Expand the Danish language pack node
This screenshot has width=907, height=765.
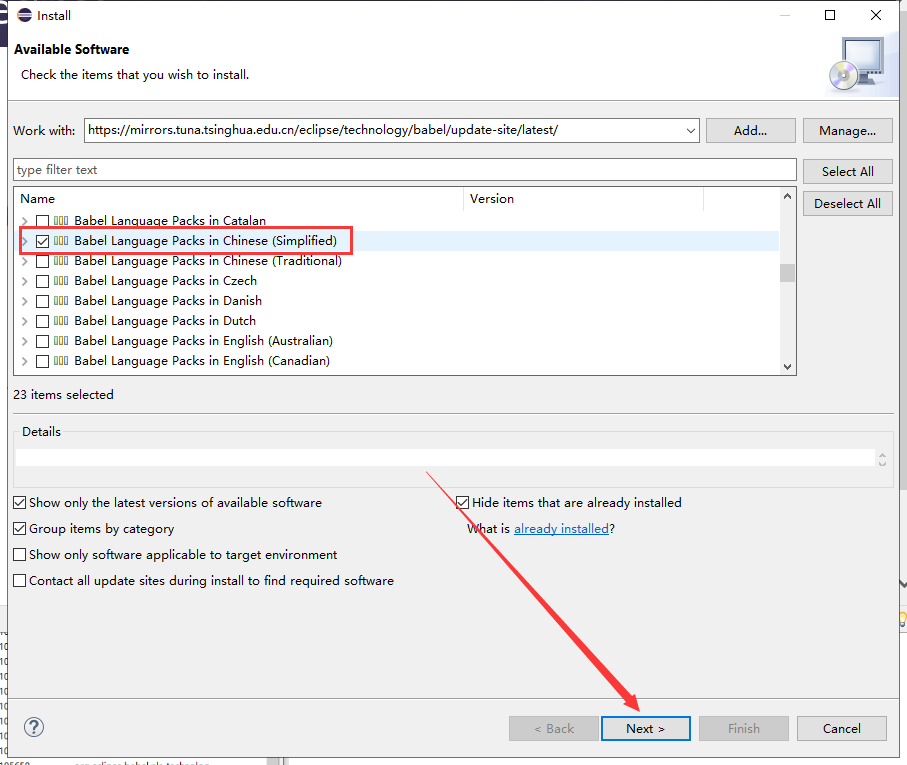coord(24,301)
